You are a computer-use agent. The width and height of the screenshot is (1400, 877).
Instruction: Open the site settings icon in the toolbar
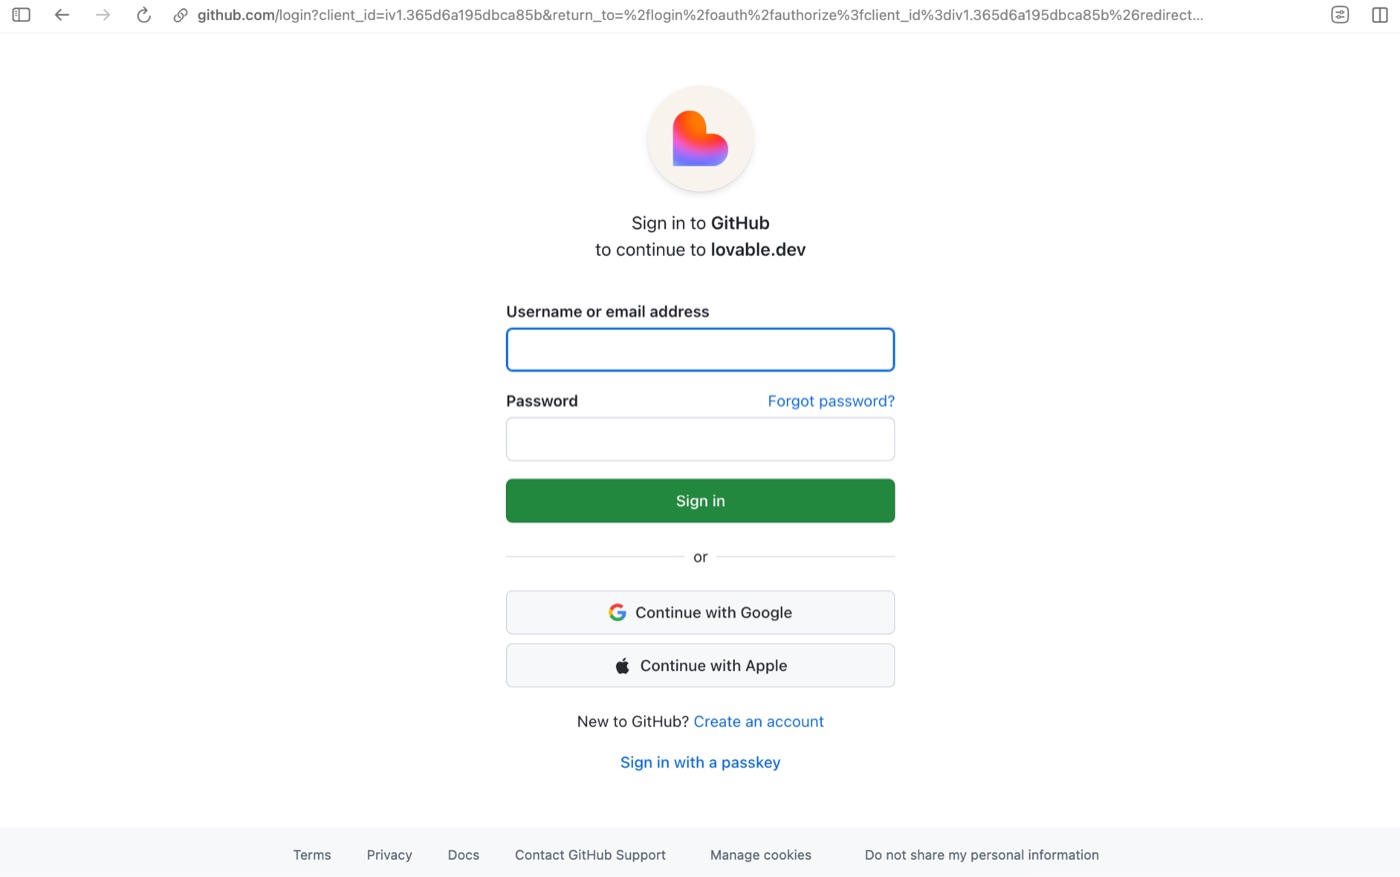[1340, 15]
